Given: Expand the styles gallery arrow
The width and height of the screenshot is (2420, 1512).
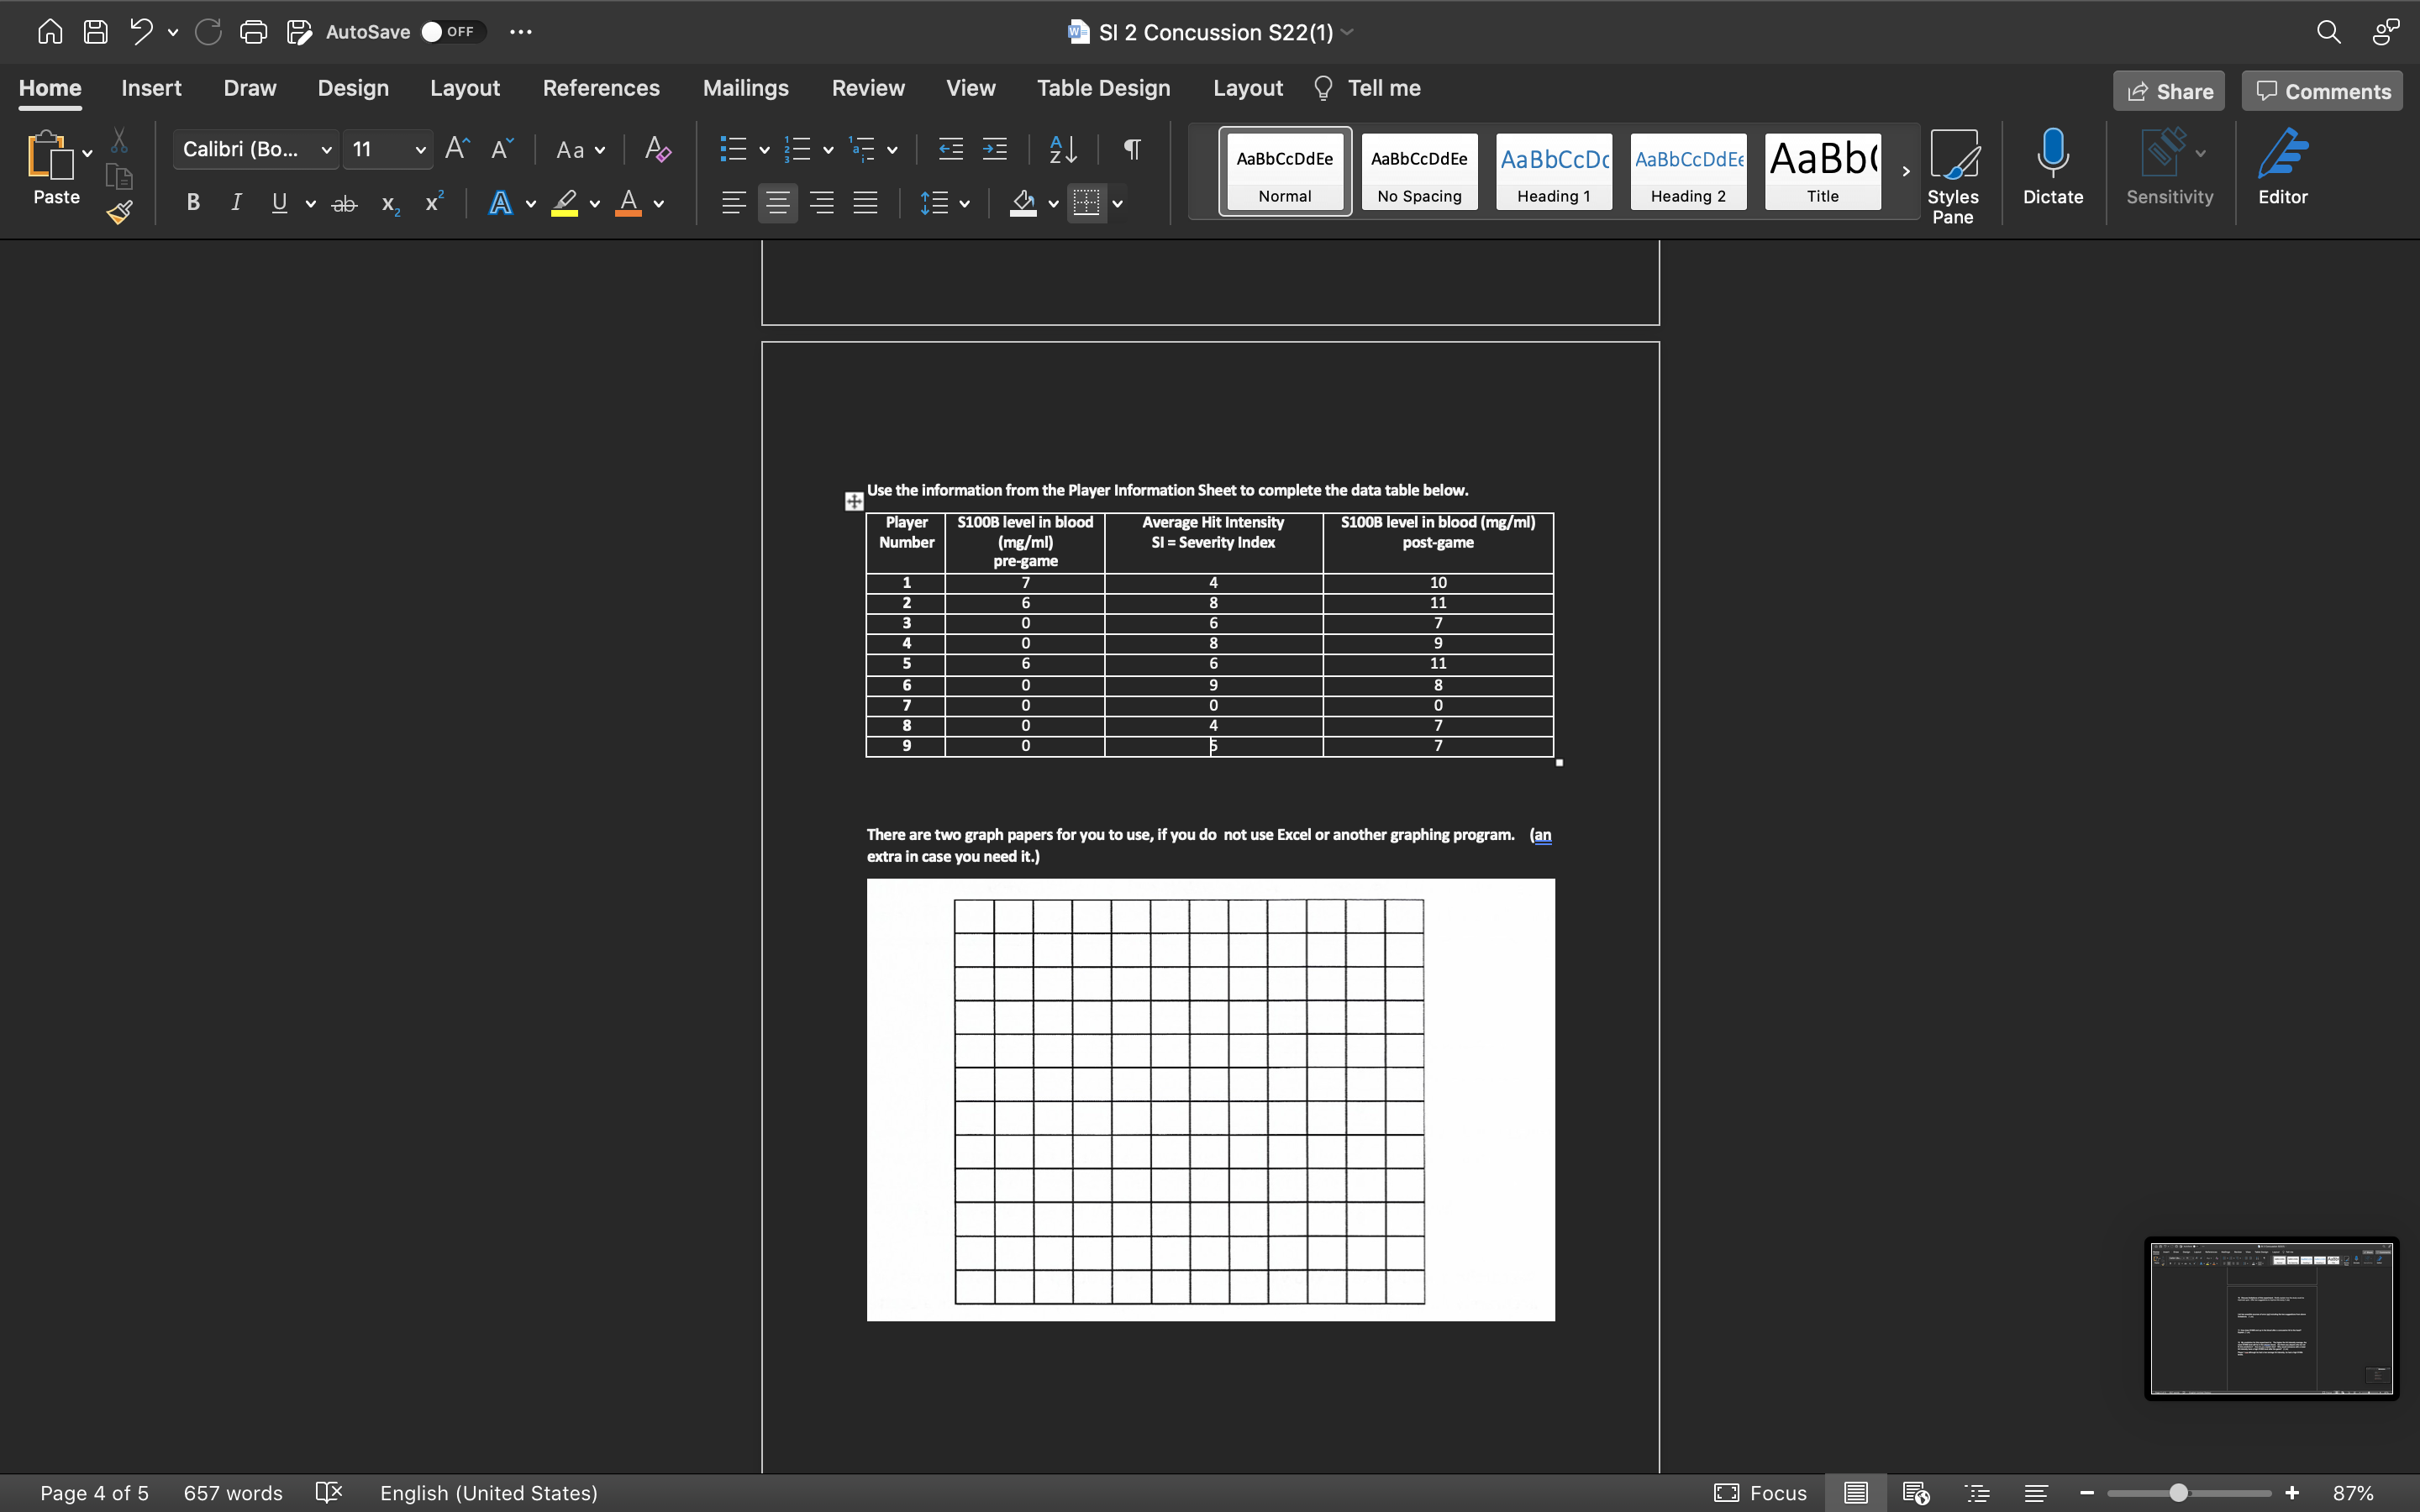Looking at the screenshot, I should click(x=1906, y=171).
